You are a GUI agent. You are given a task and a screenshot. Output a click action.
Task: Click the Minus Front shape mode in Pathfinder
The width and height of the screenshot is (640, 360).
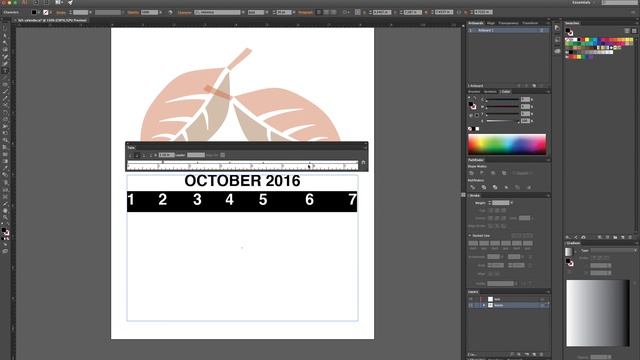coord(482,173)
